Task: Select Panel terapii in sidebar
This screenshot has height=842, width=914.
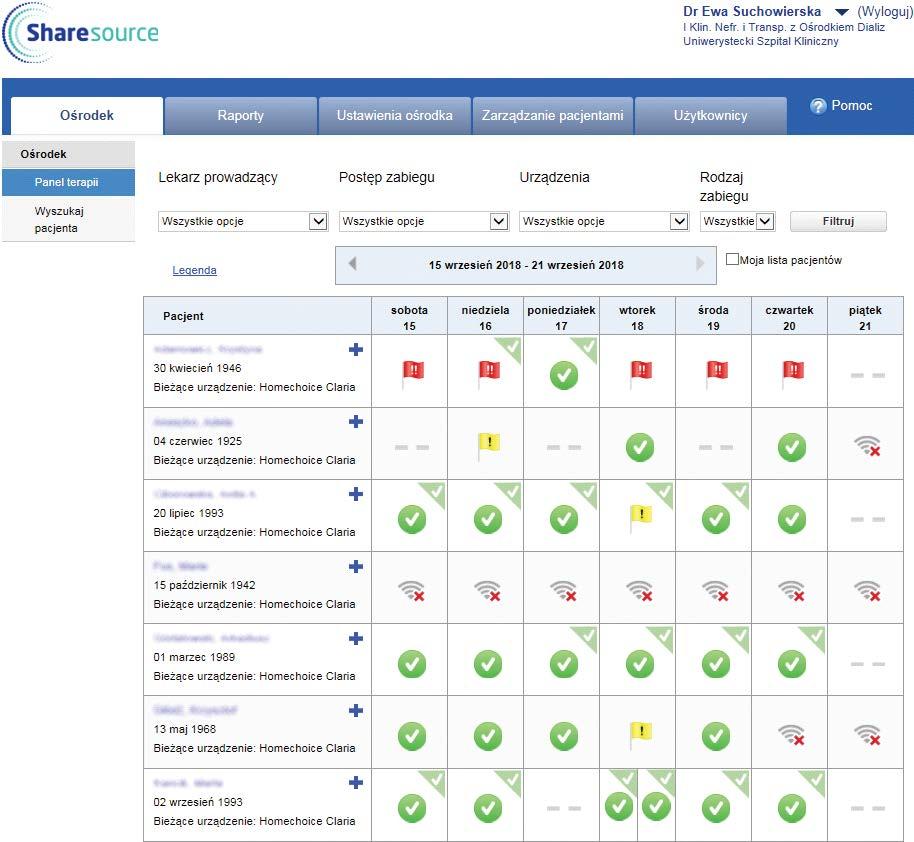Action: [68, 182]
